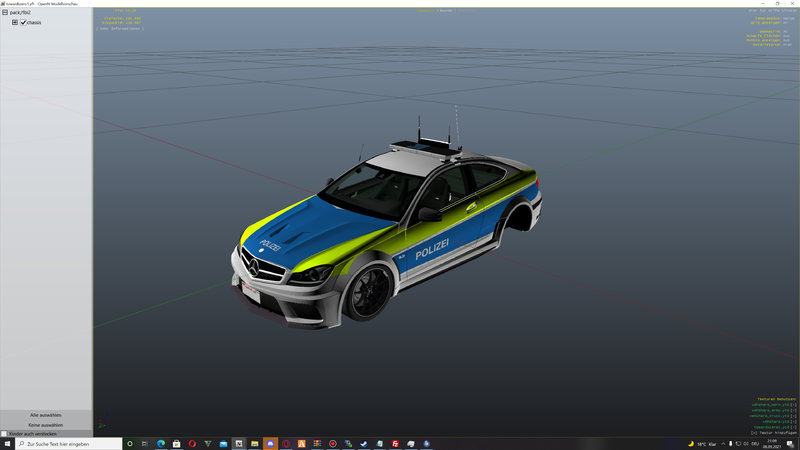The image size is (800, 450).
Task: Open Microsoft Store from the taskbar
Action: (177, 444)
